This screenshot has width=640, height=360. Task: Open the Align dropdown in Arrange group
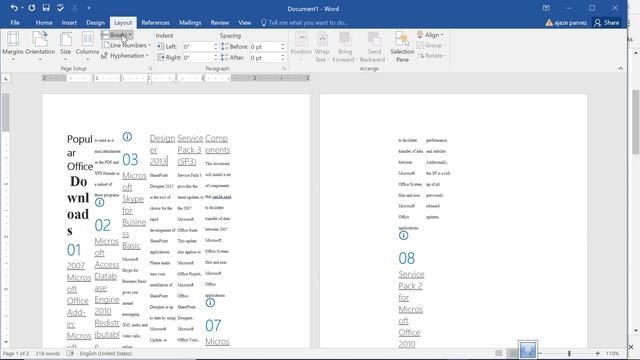pos(430,35)
